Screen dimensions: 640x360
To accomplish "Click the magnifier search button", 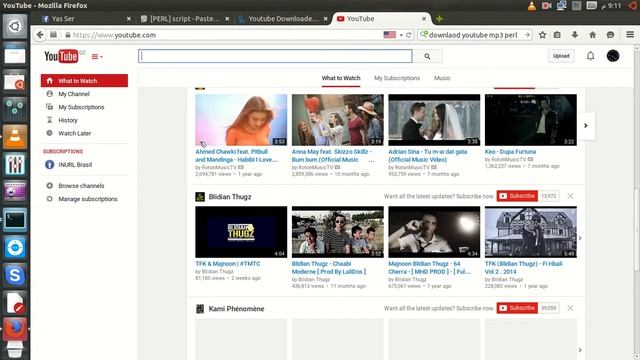I will (427, 56).
